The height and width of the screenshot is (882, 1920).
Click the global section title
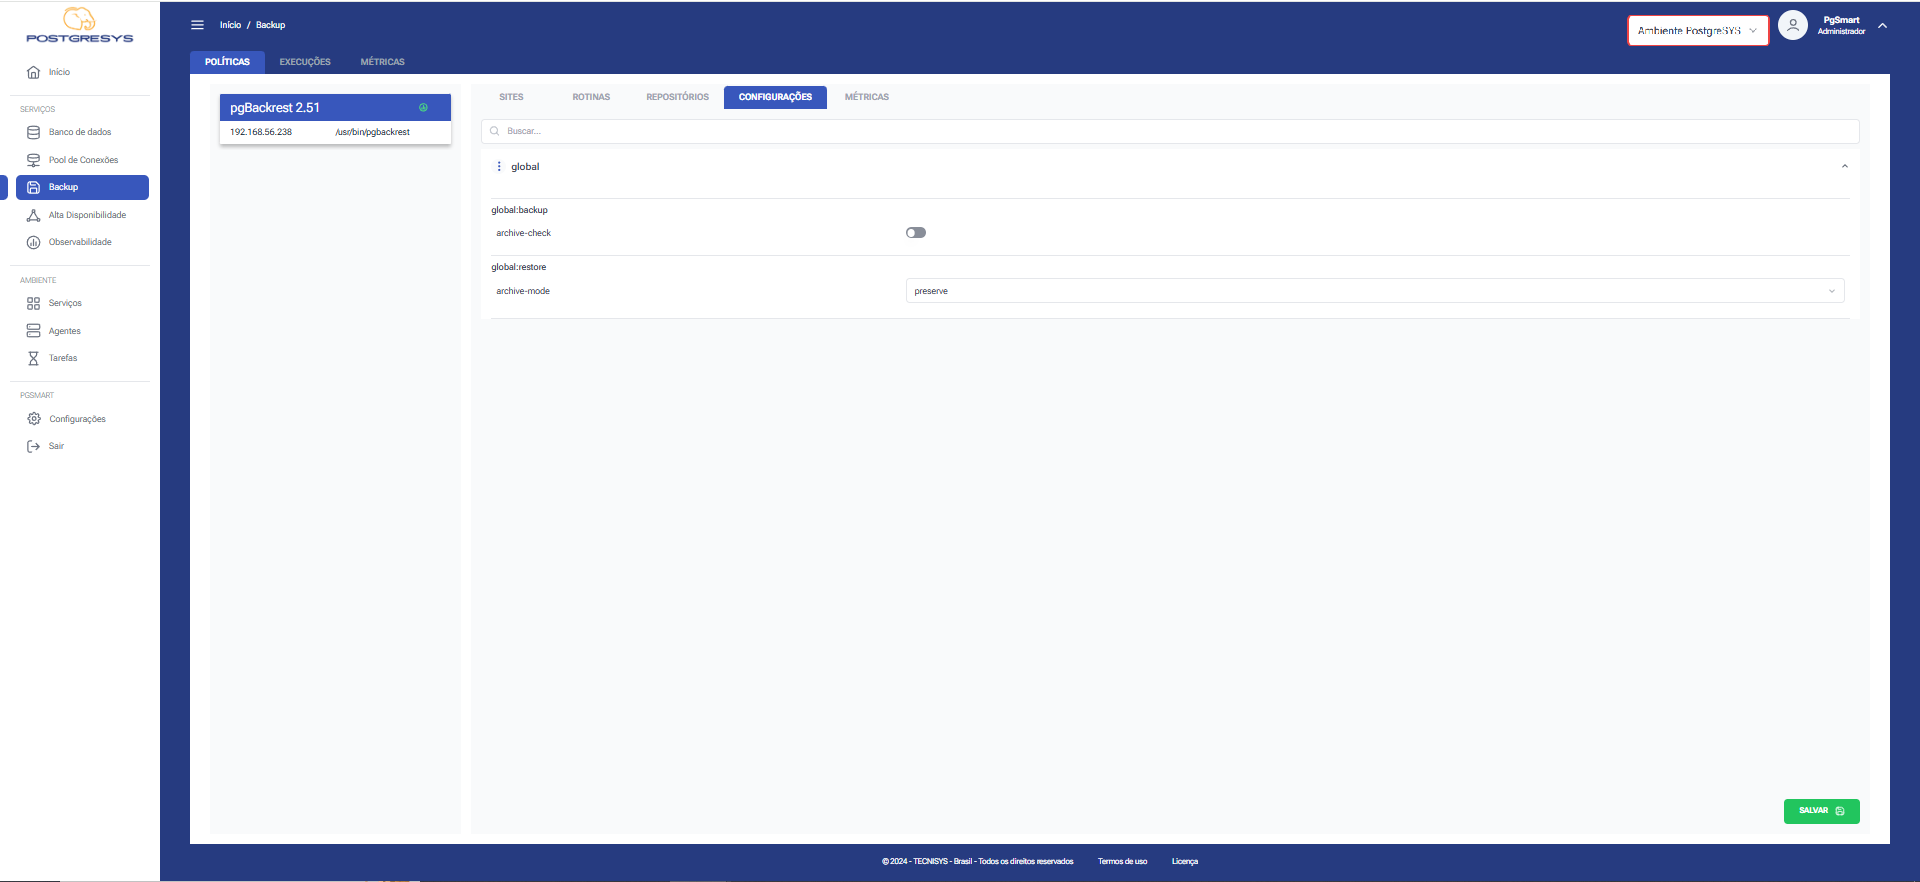click(525, 167)
